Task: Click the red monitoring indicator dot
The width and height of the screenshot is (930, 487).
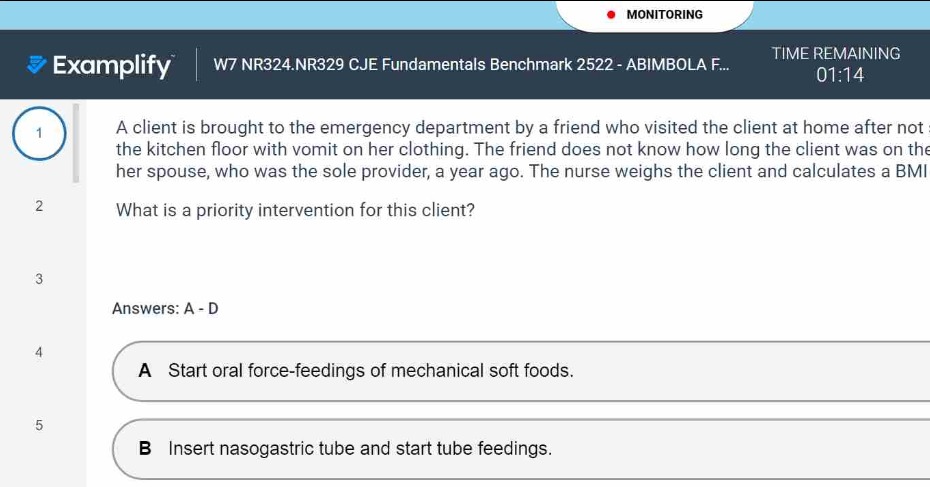Action: 611,15
